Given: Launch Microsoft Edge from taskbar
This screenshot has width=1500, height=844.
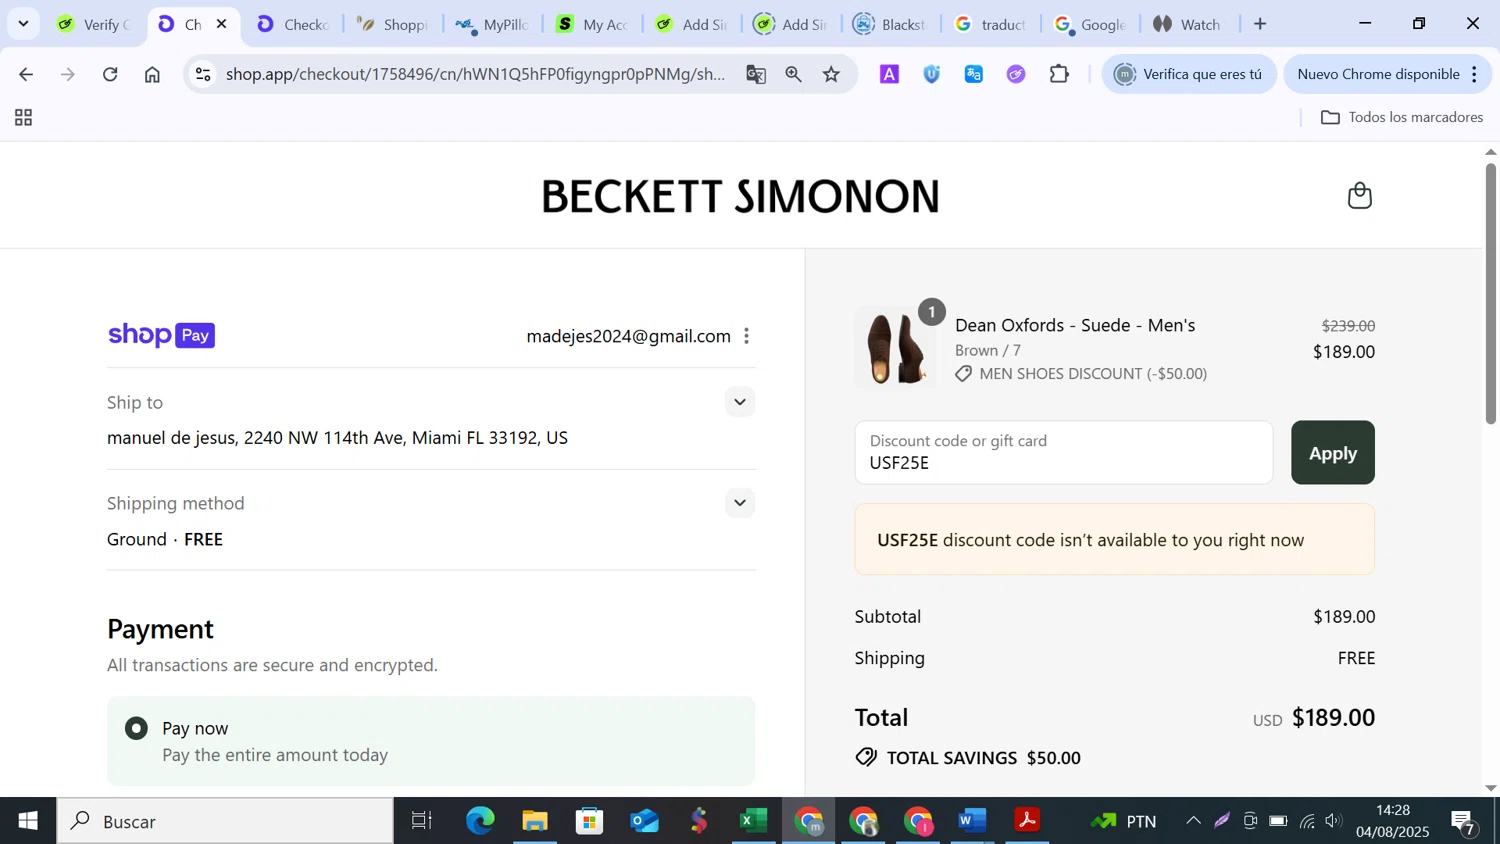Looking at the screenshot, I should tap(480, 821).
